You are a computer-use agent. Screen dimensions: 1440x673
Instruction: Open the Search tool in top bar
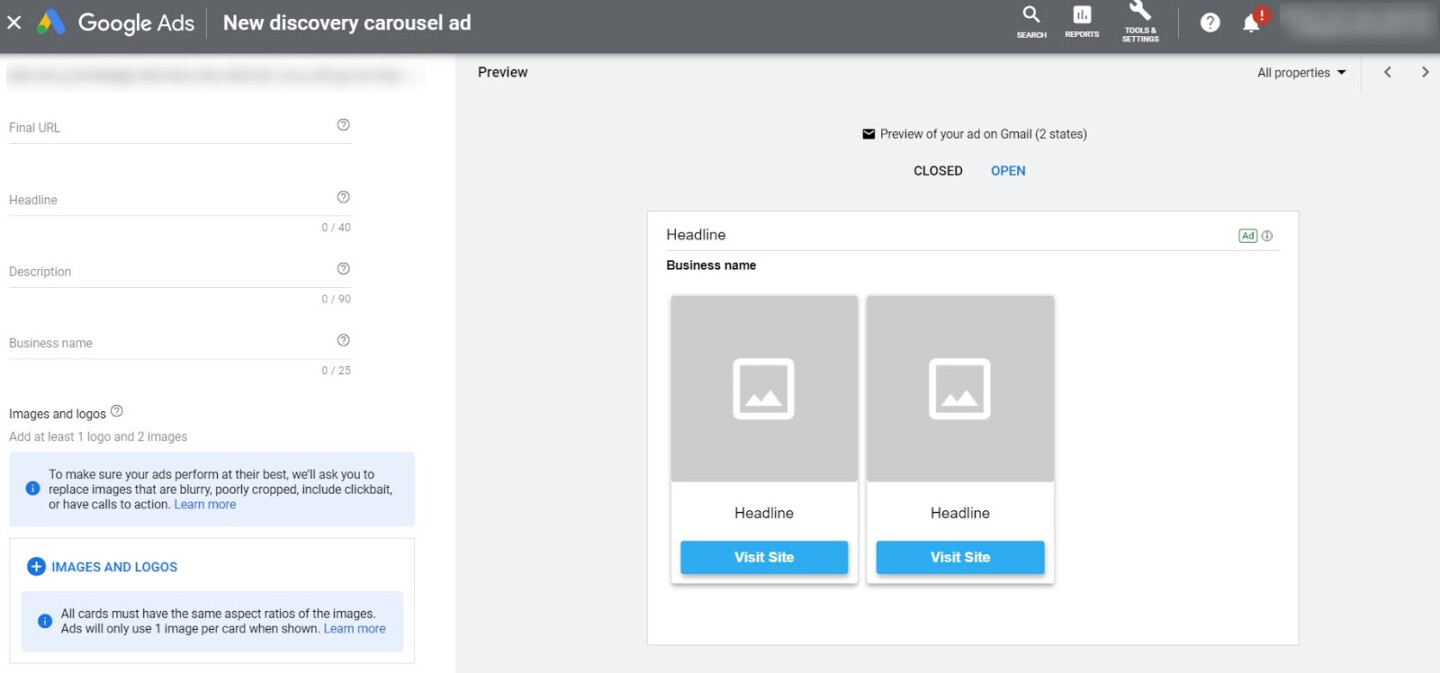(x=1031, y=21)
